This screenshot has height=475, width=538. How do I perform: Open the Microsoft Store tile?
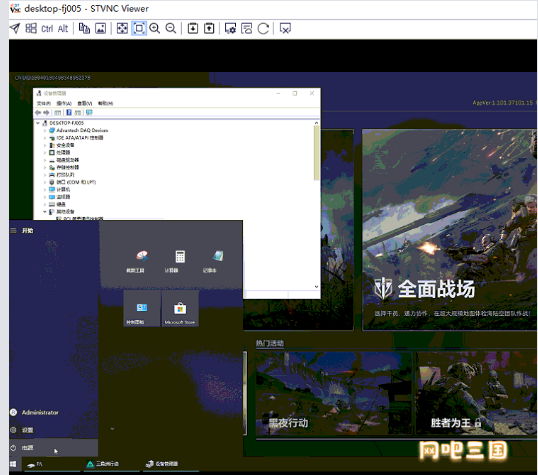[180, 308]
